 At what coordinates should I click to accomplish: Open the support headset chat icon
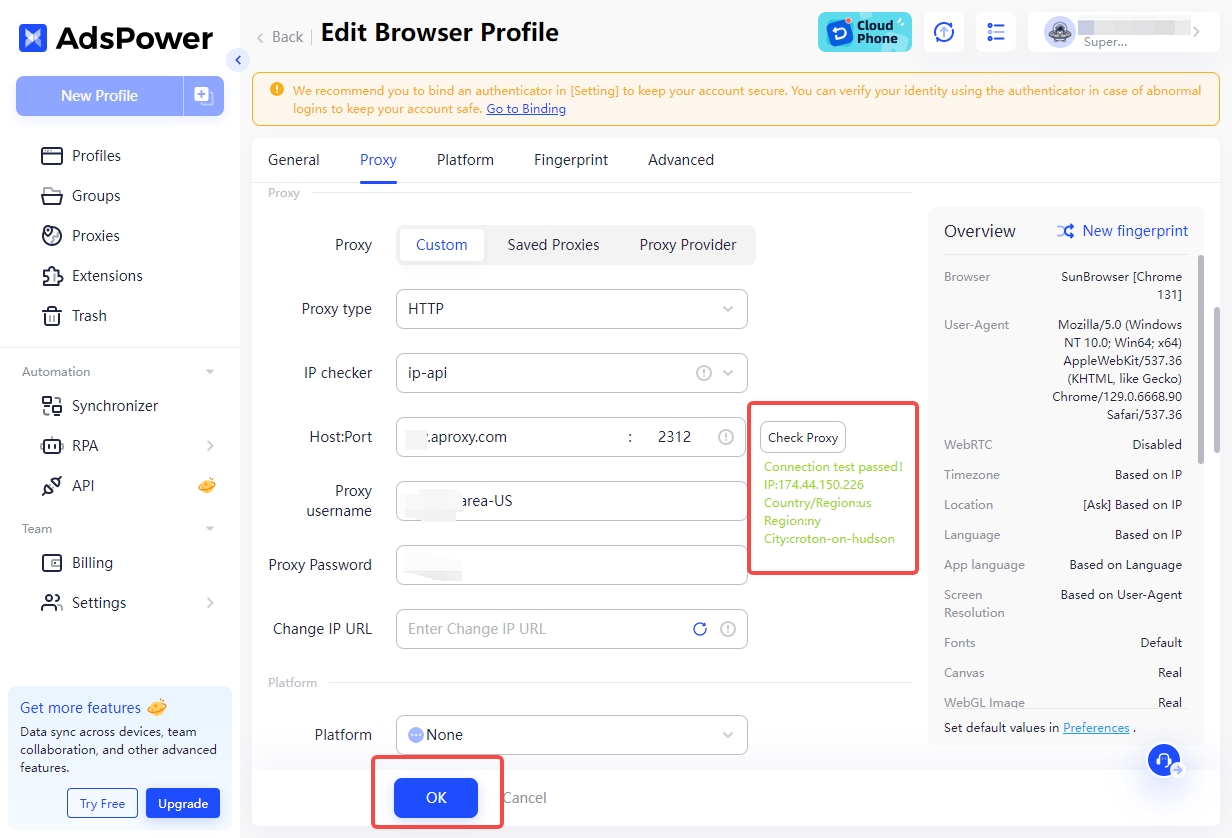pos(1164,761)
